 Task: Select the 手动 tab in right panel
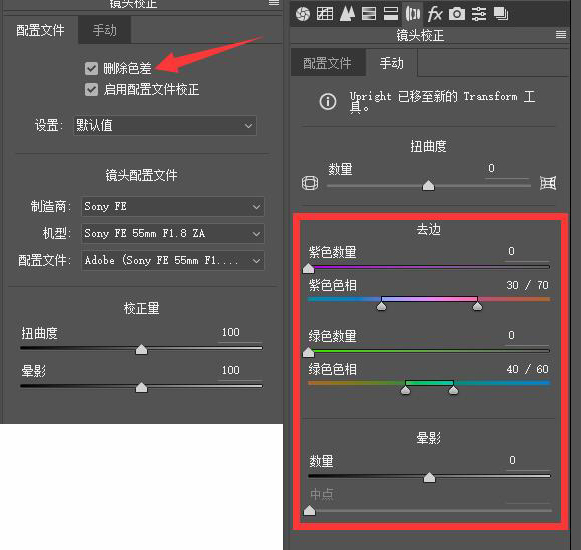click(x=392, y=63)
